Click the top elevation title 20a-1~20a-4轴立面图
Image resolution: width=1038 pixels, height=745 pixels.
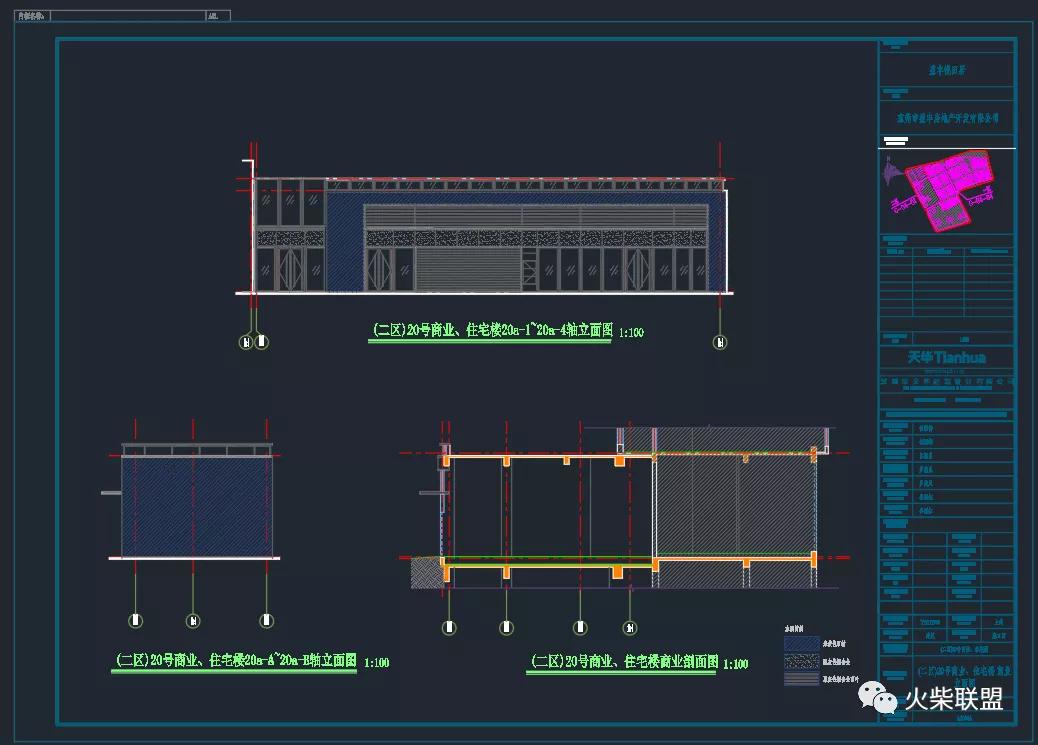491,330
